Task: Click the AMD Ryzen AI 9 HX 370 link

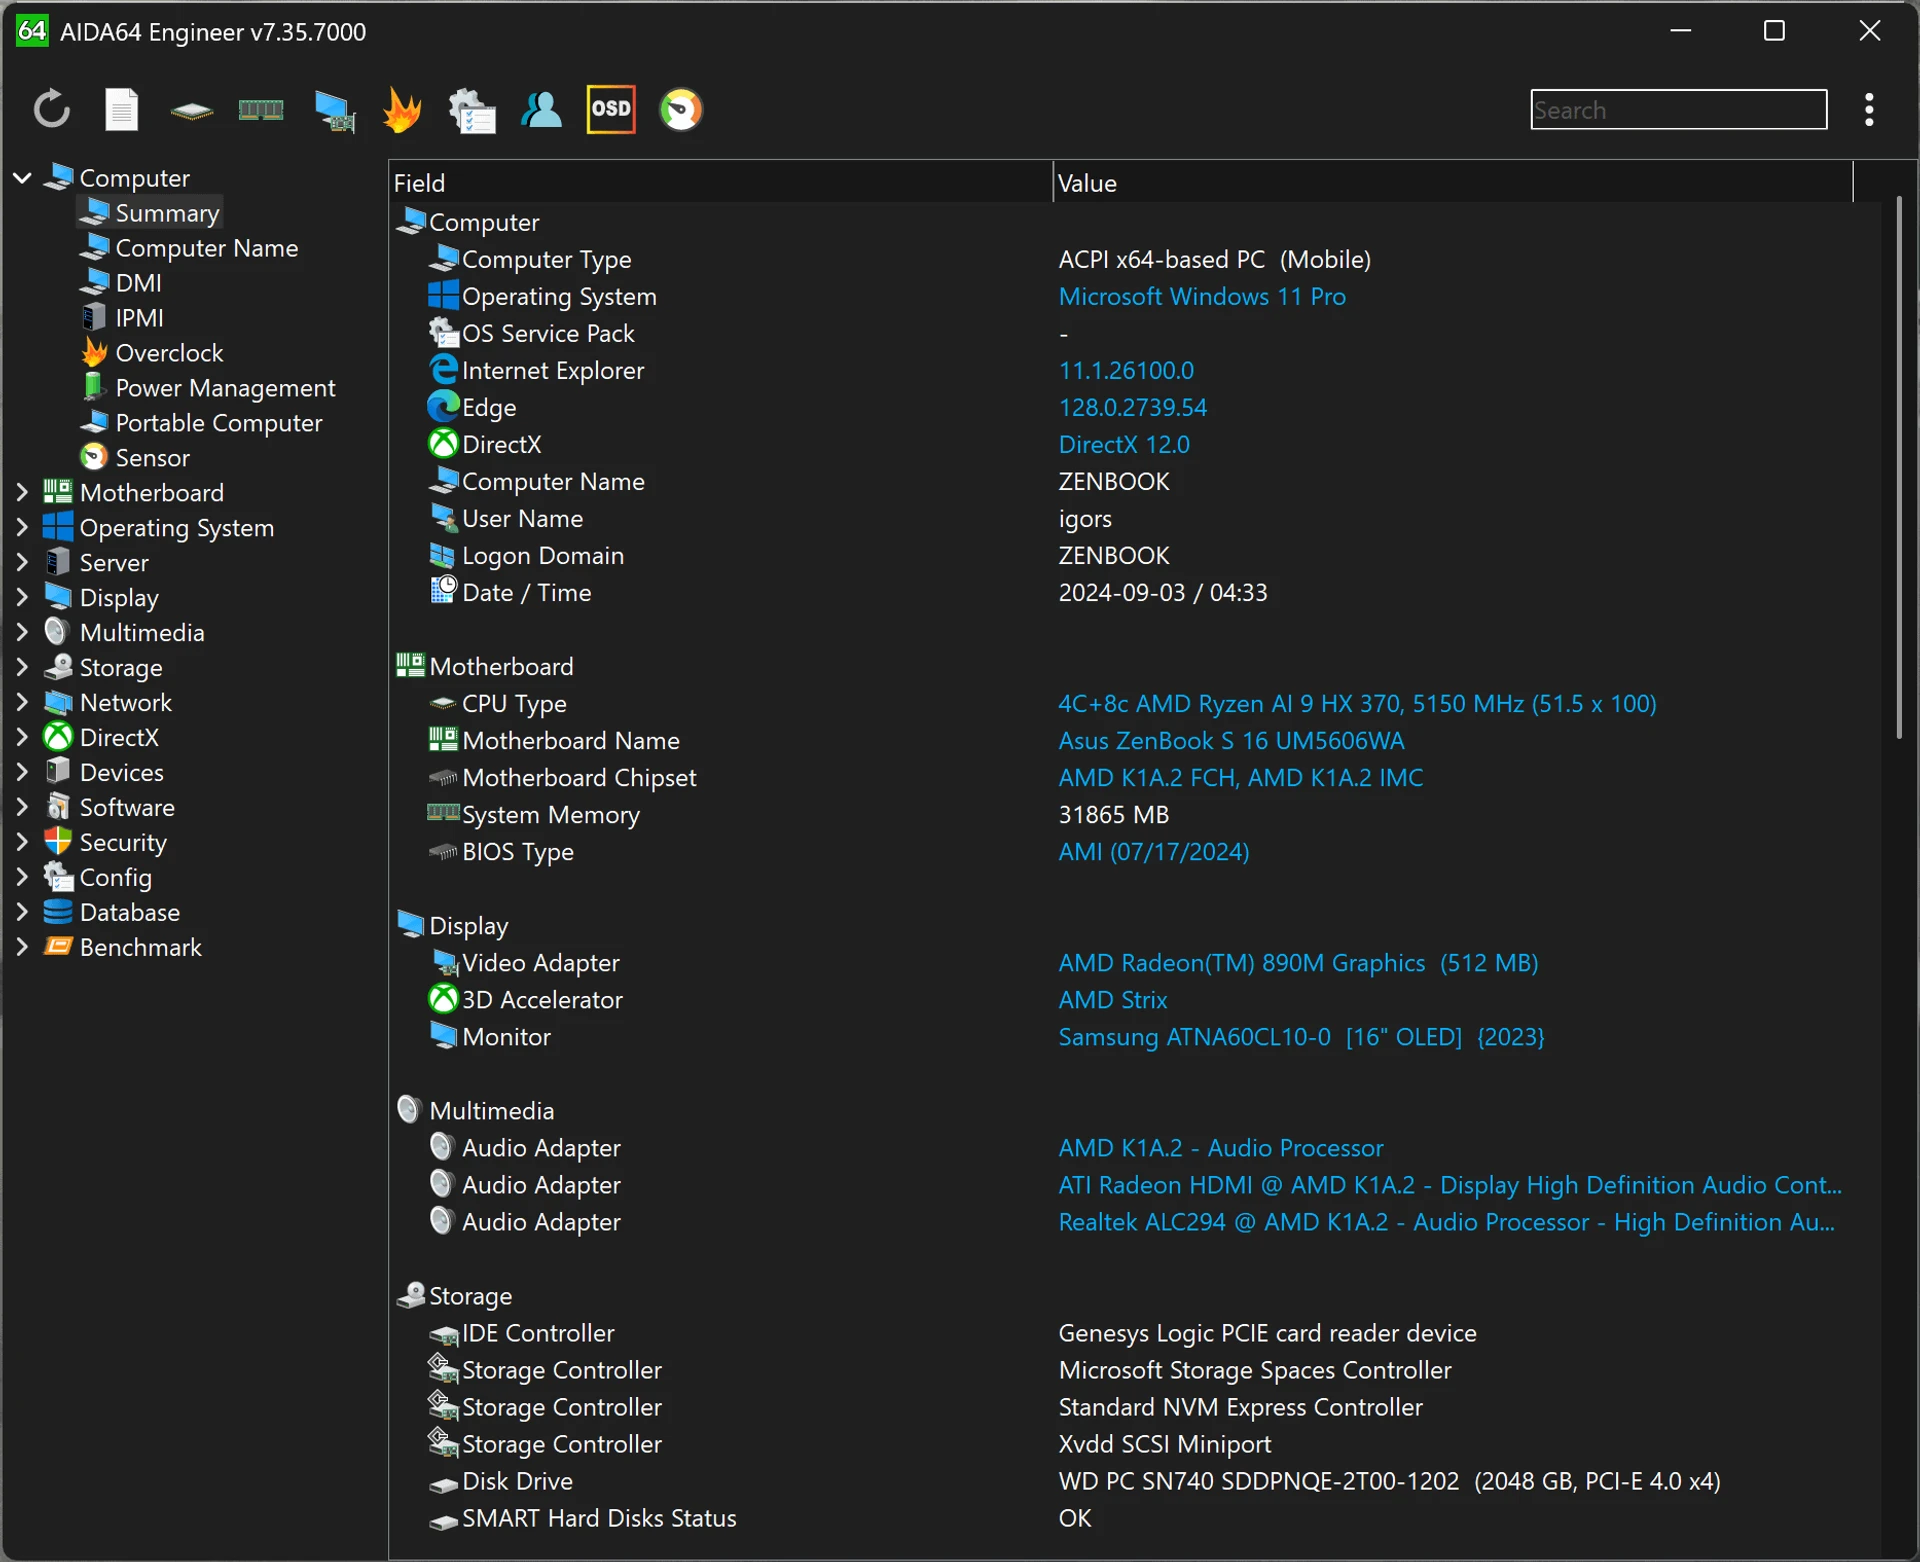Action: point(1357,704)
